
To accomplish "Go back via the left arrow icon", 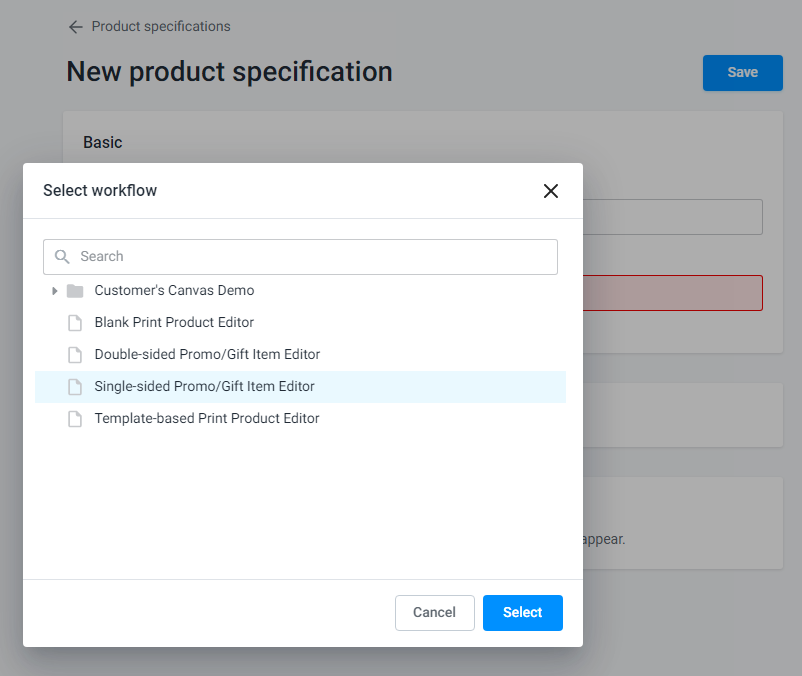I will click(76, 27).
